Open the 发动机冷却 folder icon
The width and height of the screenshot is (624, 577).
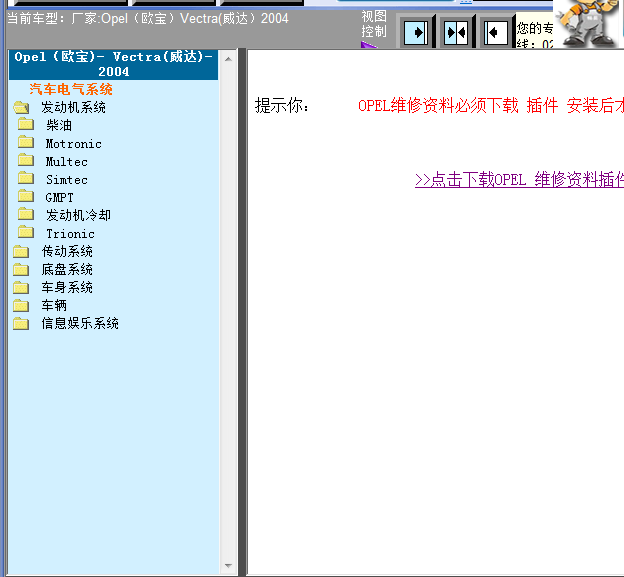[x=26, y=214]
